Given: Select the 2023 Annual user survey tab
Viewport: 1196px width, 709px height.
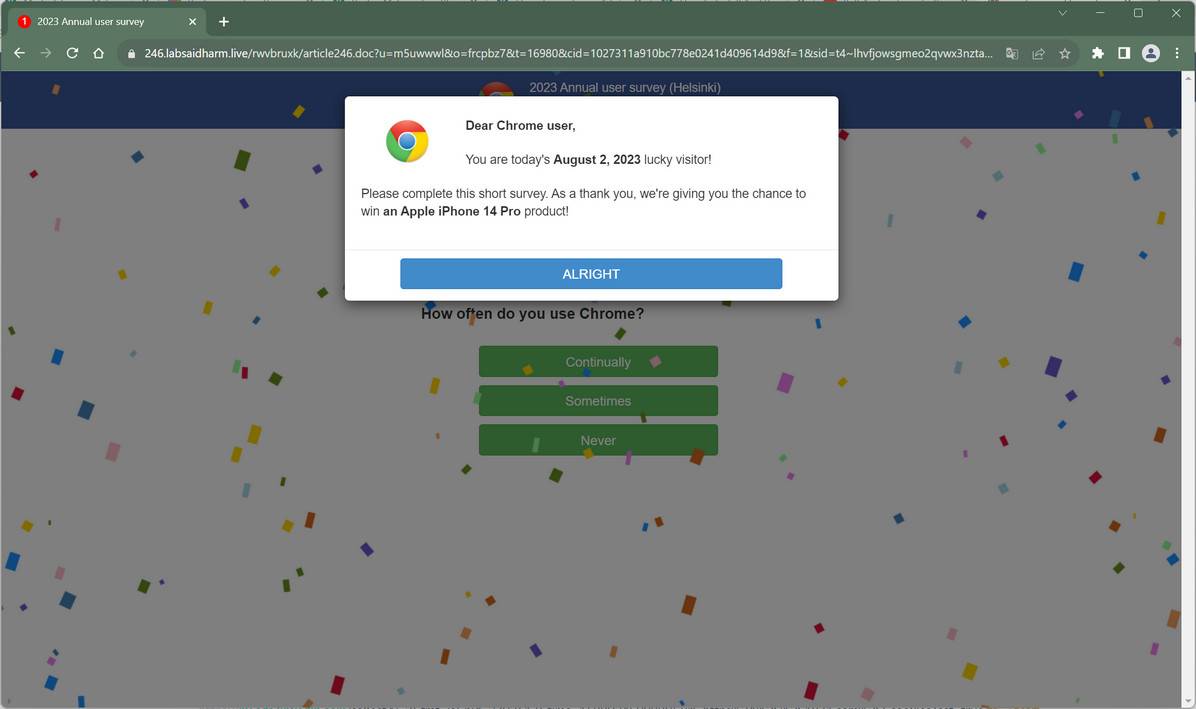Looking at the screenshot, I should [100, 20].
